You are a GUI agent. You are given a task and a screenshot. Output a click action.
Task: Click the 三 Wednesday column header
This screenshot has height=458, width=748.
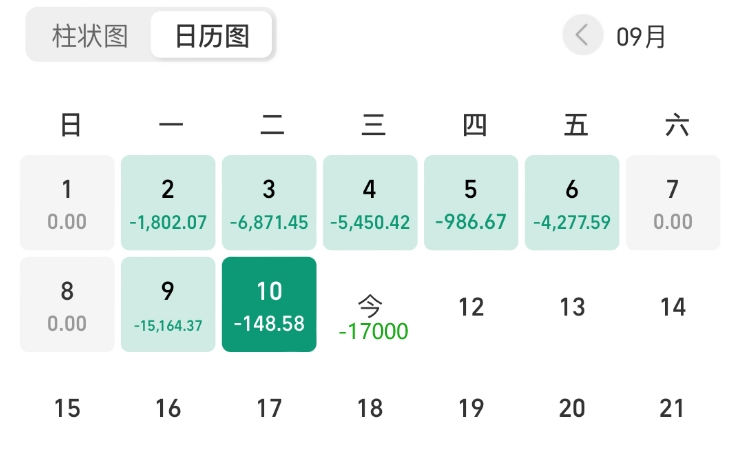(374, 125)
